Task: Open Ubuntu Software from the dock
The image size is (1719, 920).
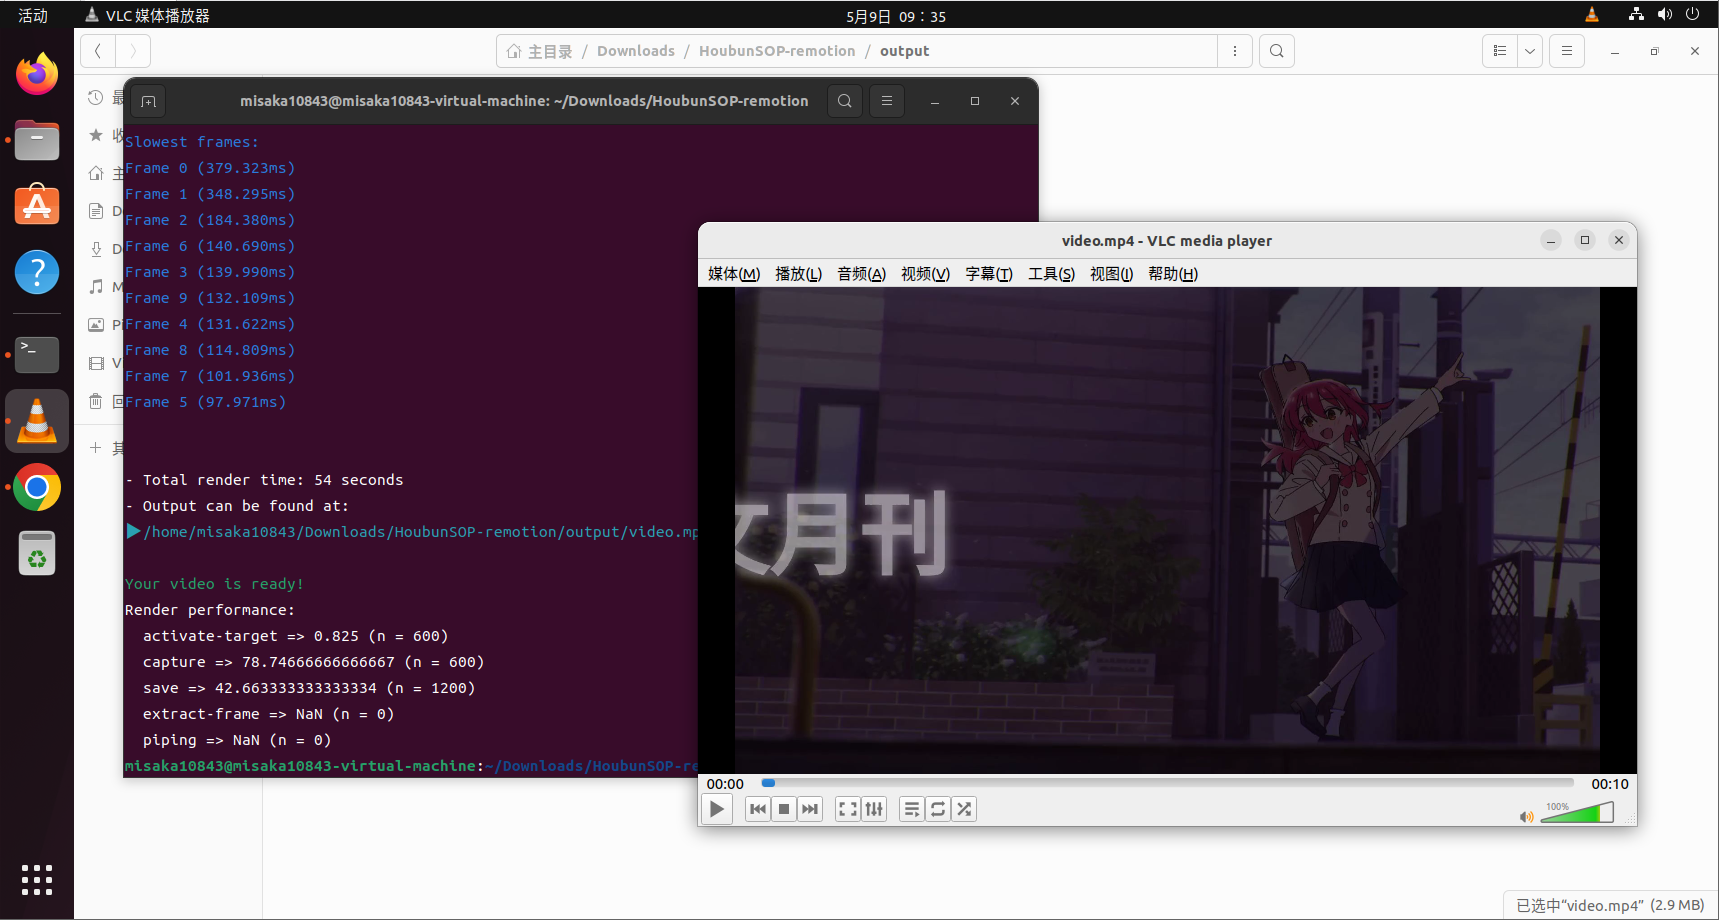Action: tap(37, 206)
